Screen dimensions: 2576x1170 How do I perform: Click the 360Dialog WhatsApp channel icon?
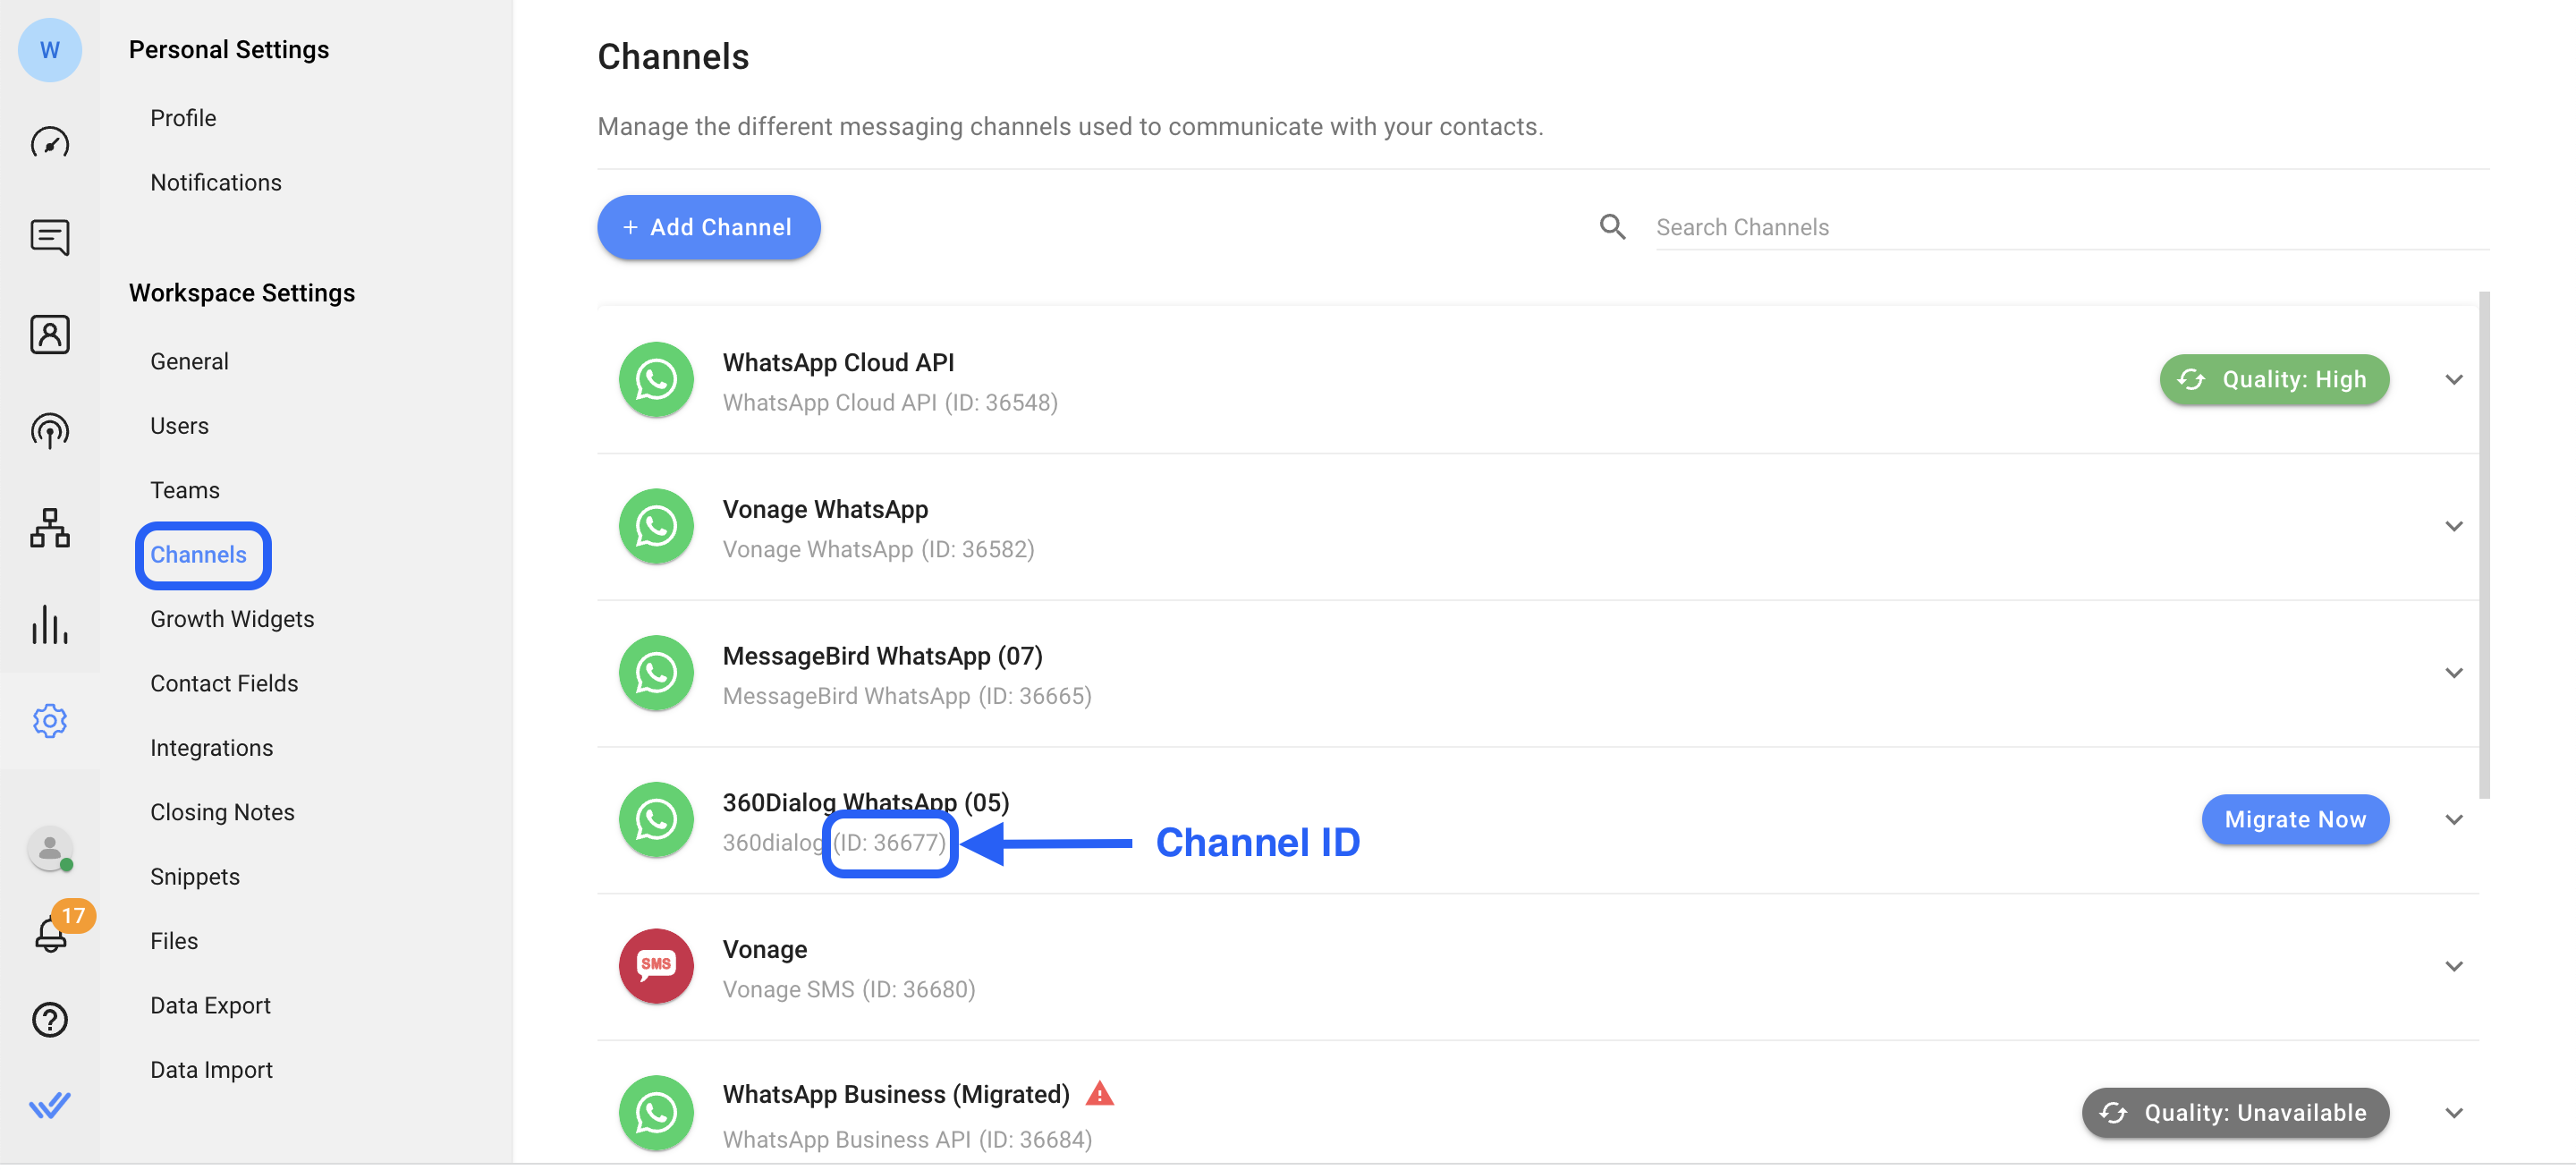point(657,821)
